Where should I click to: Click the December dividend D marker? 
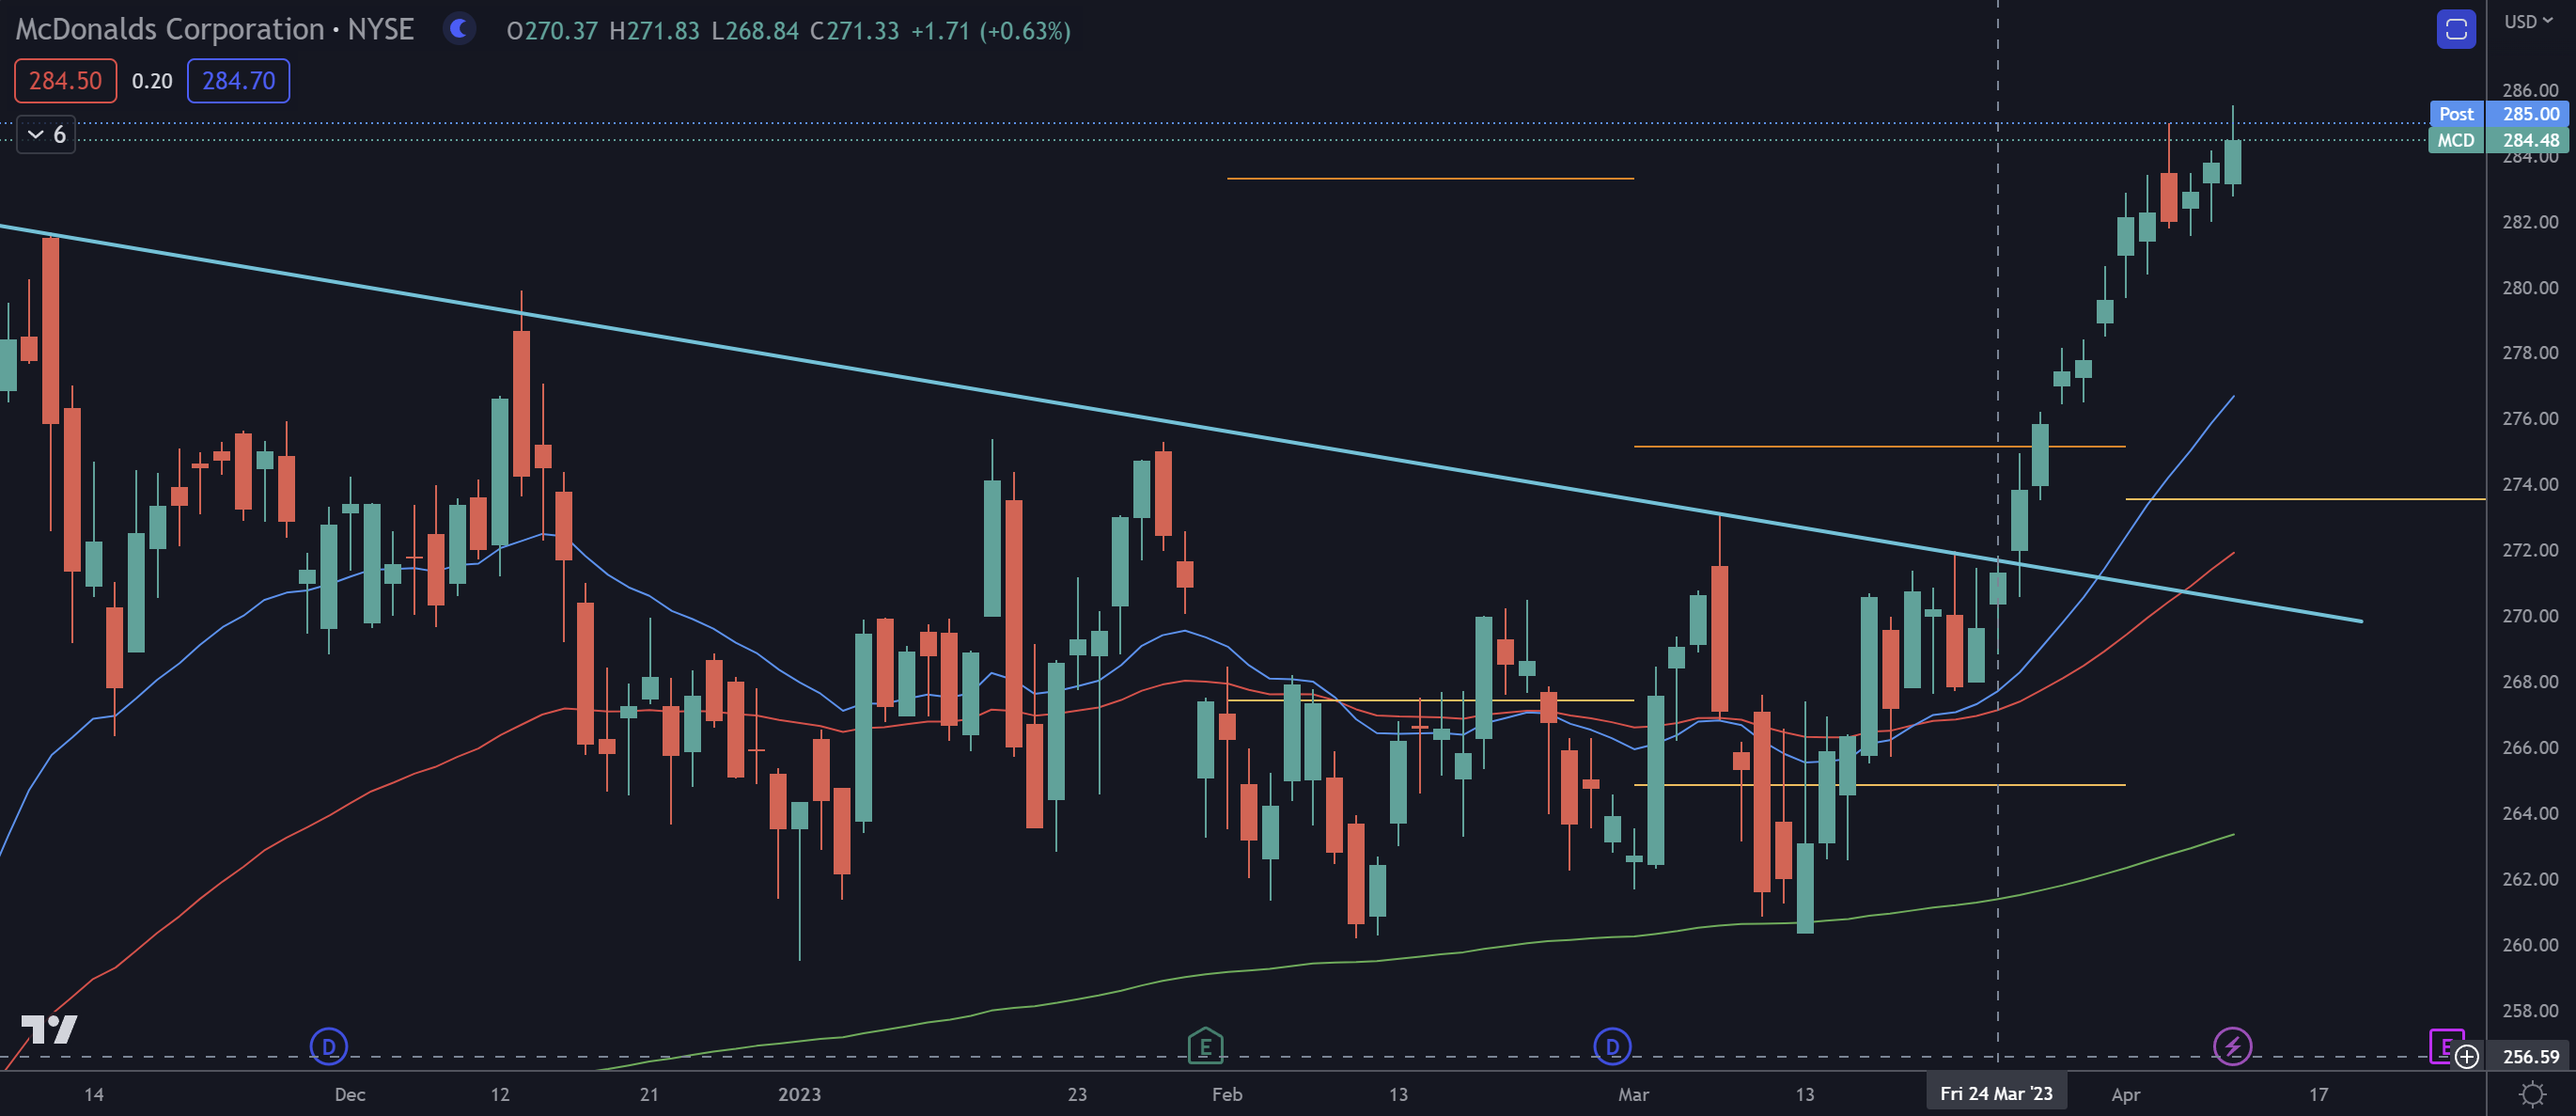click(x=328, y=1046)
